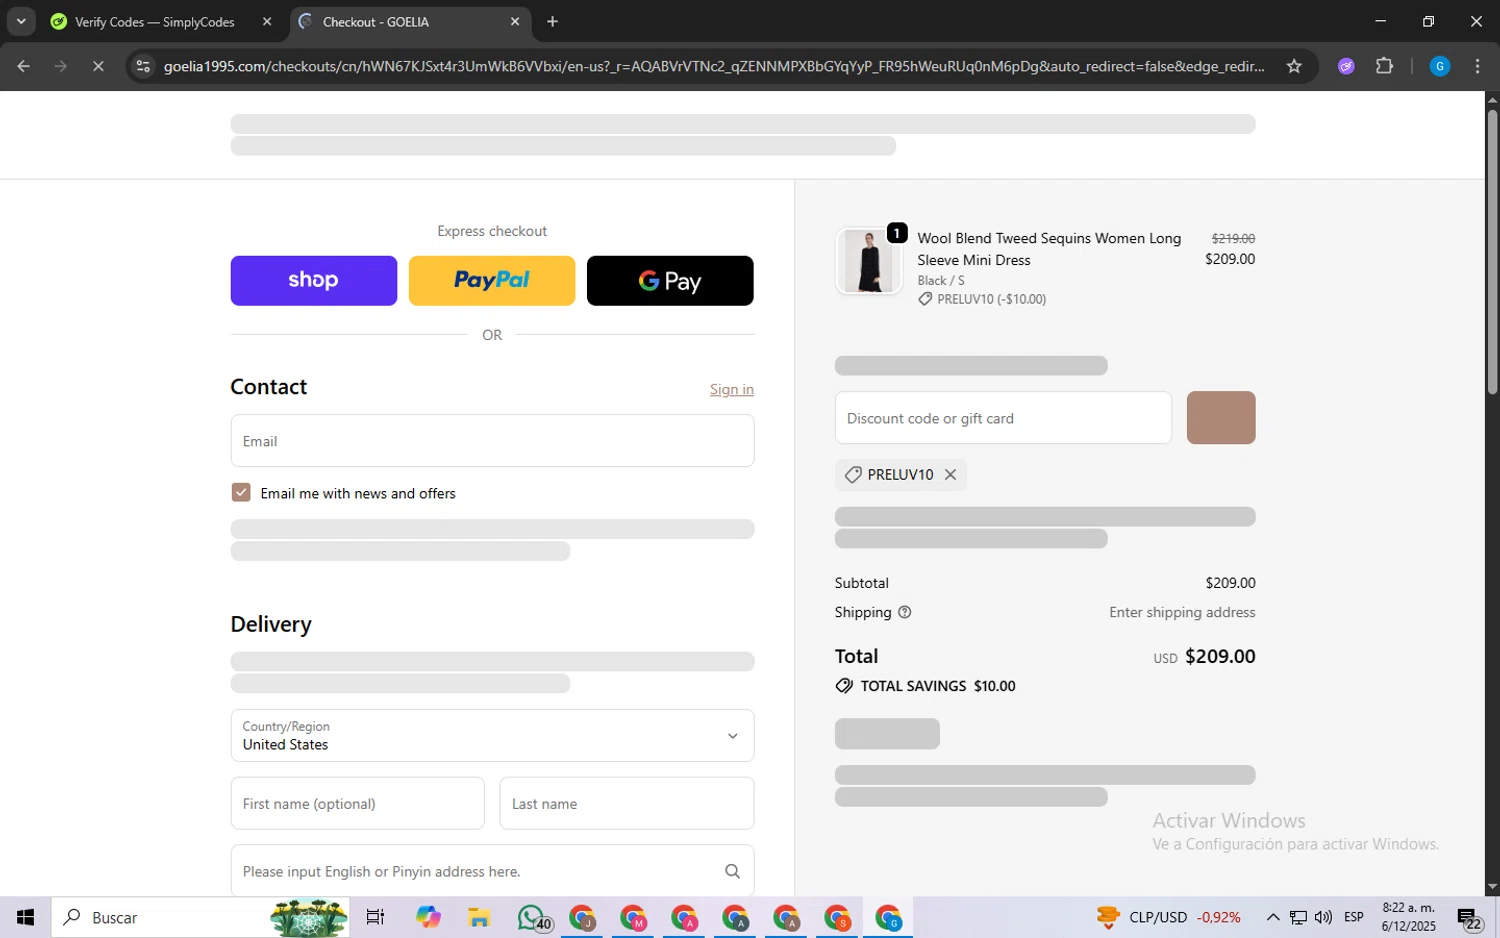Open the Windows Start menu

[x=25, y=917]
